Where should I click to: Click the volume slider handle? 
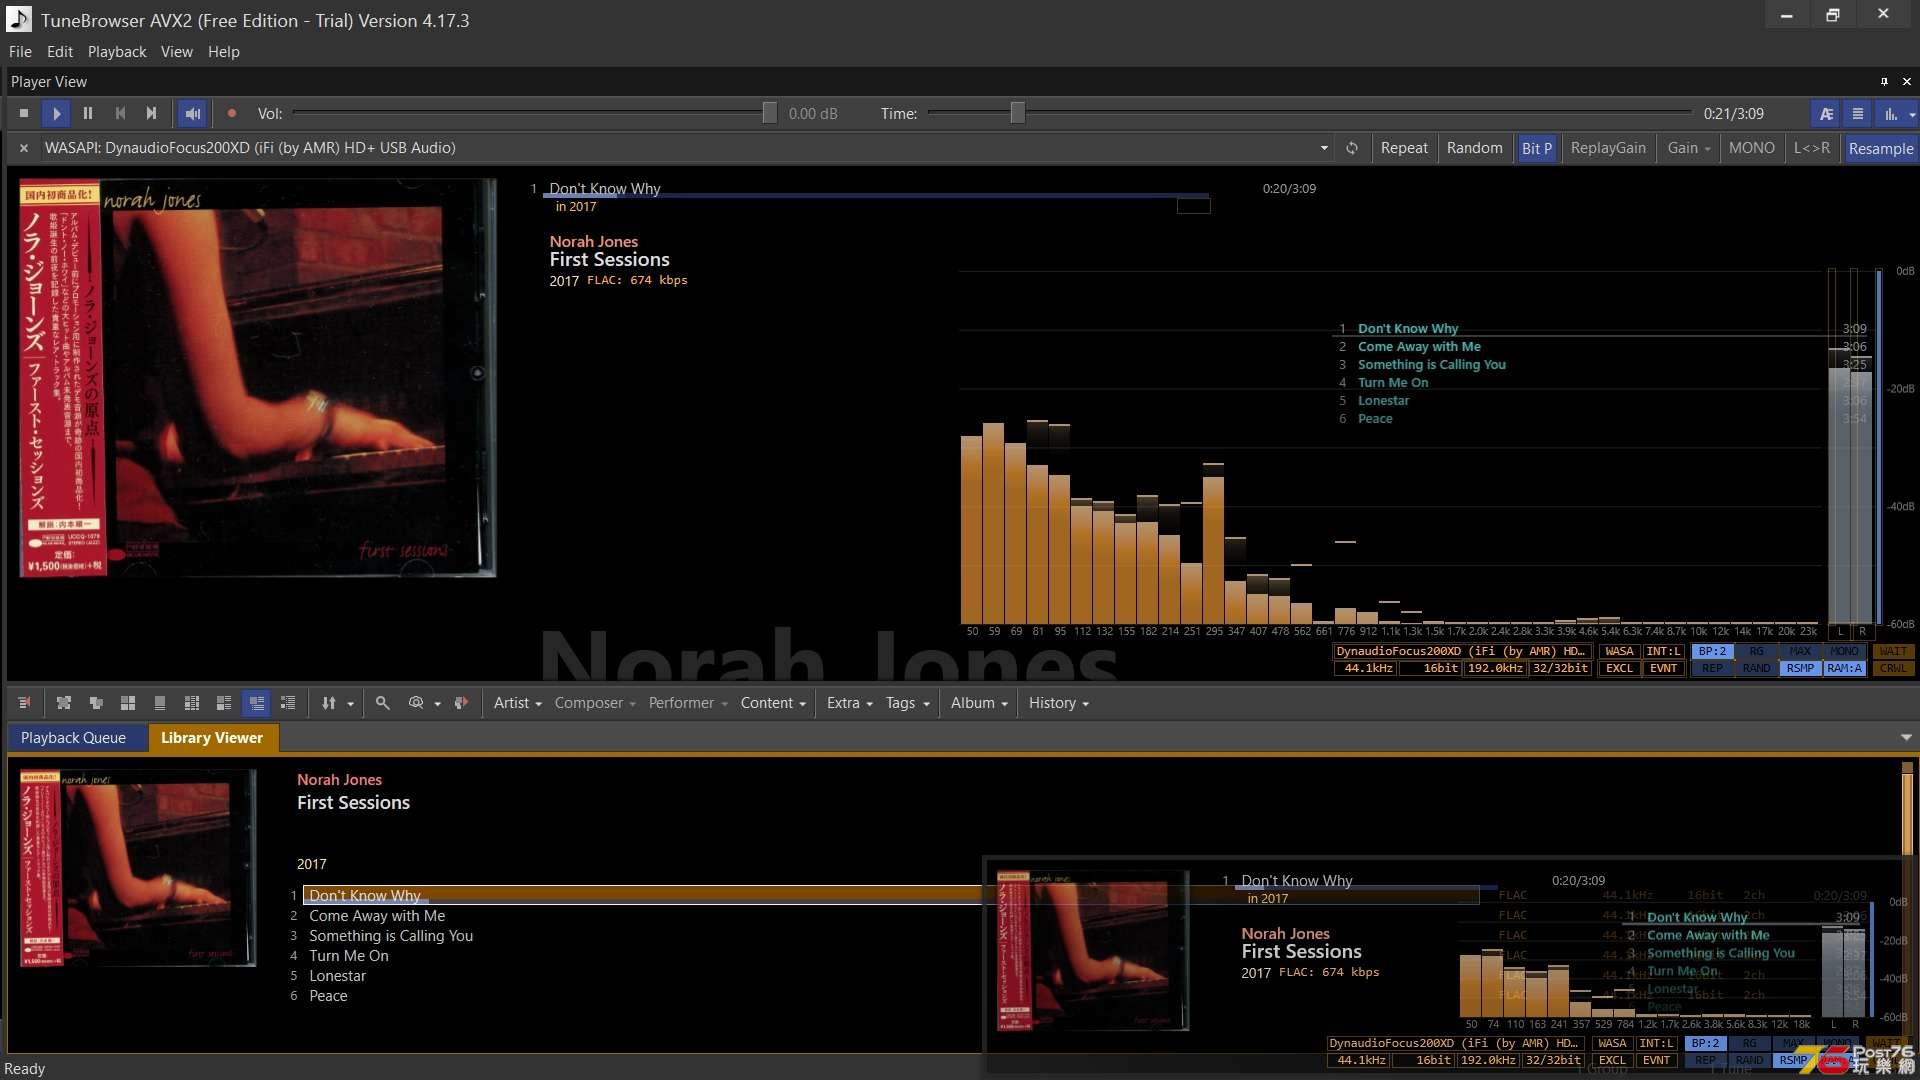(769, 113)
